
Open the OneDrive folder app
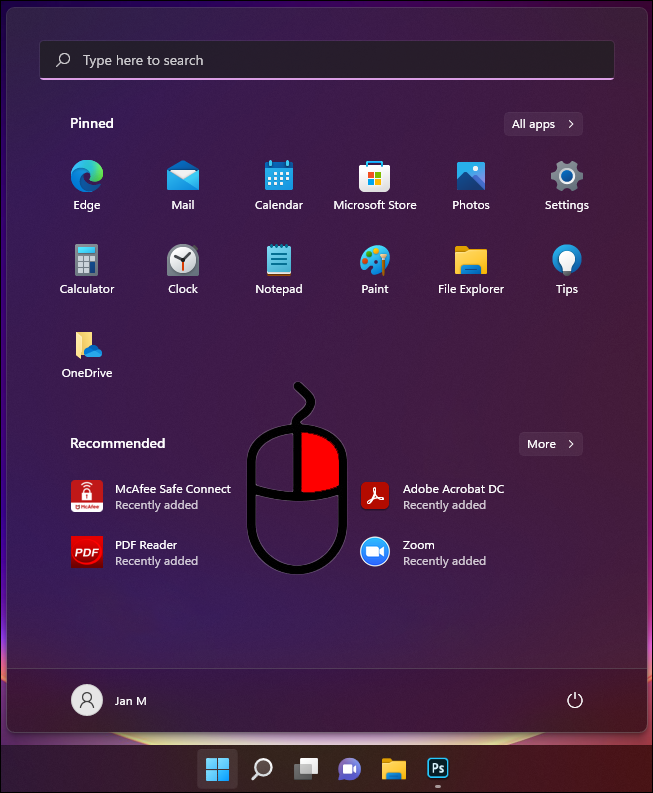86,354
